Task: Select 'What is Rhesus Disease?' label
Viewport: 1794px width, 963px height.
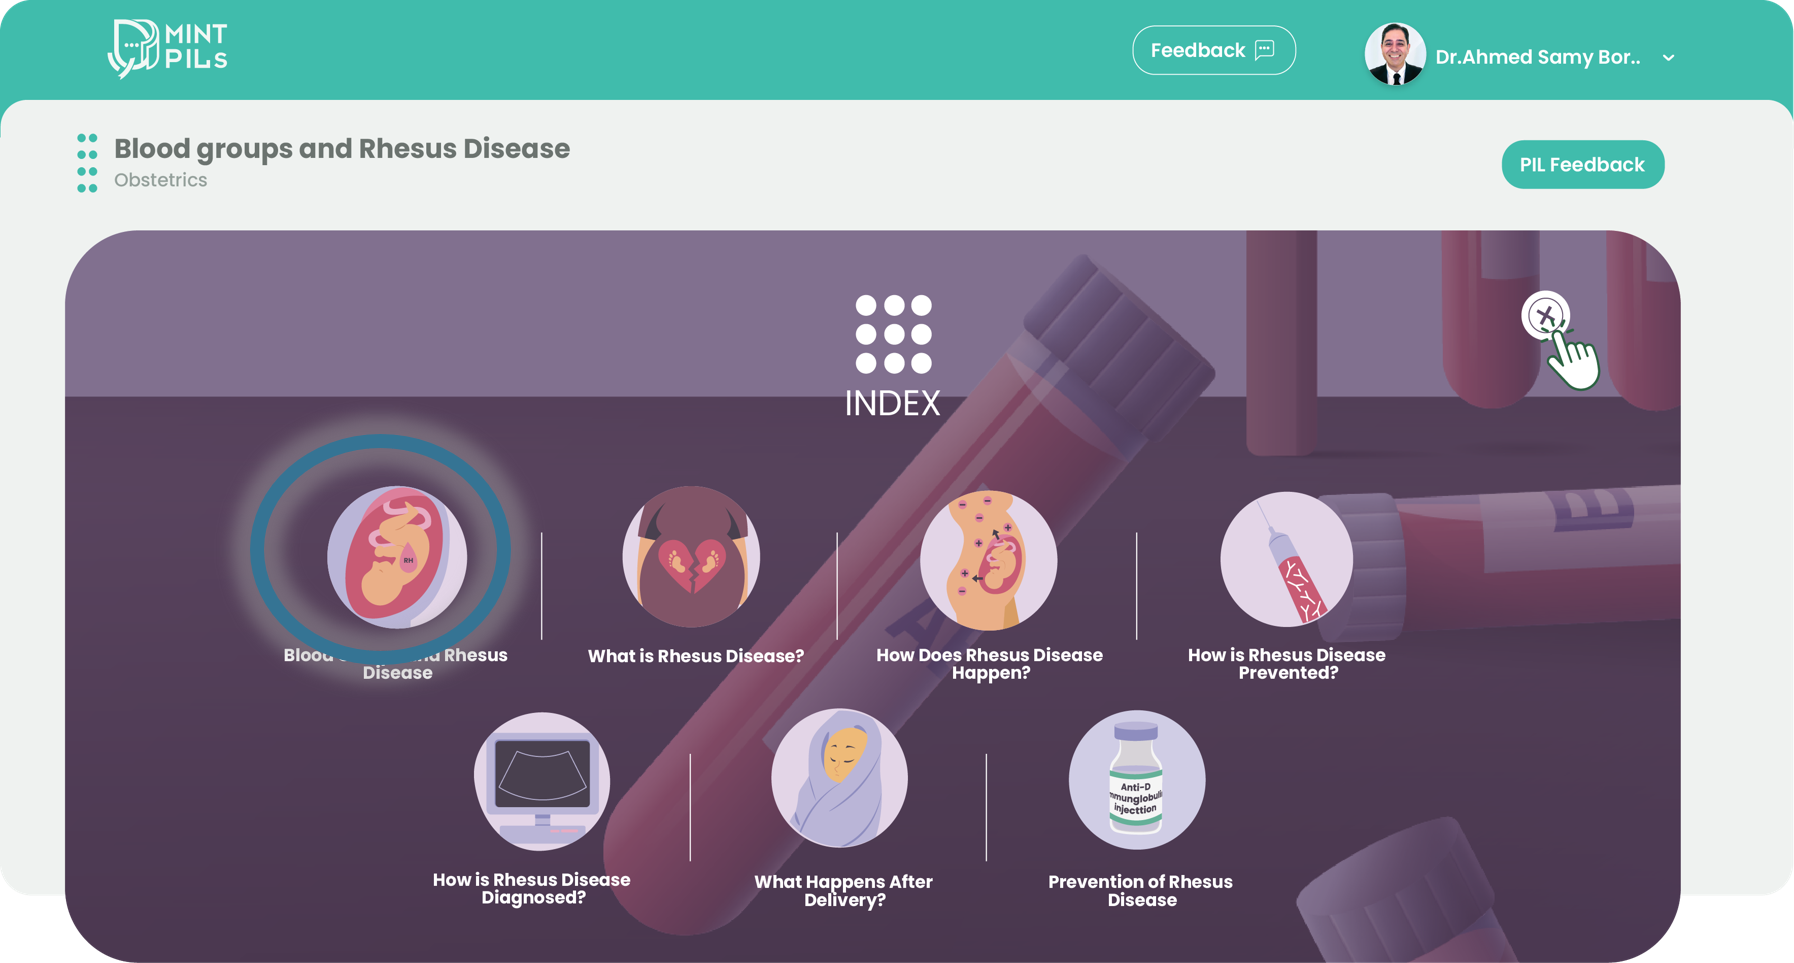Action: (696, 656)
